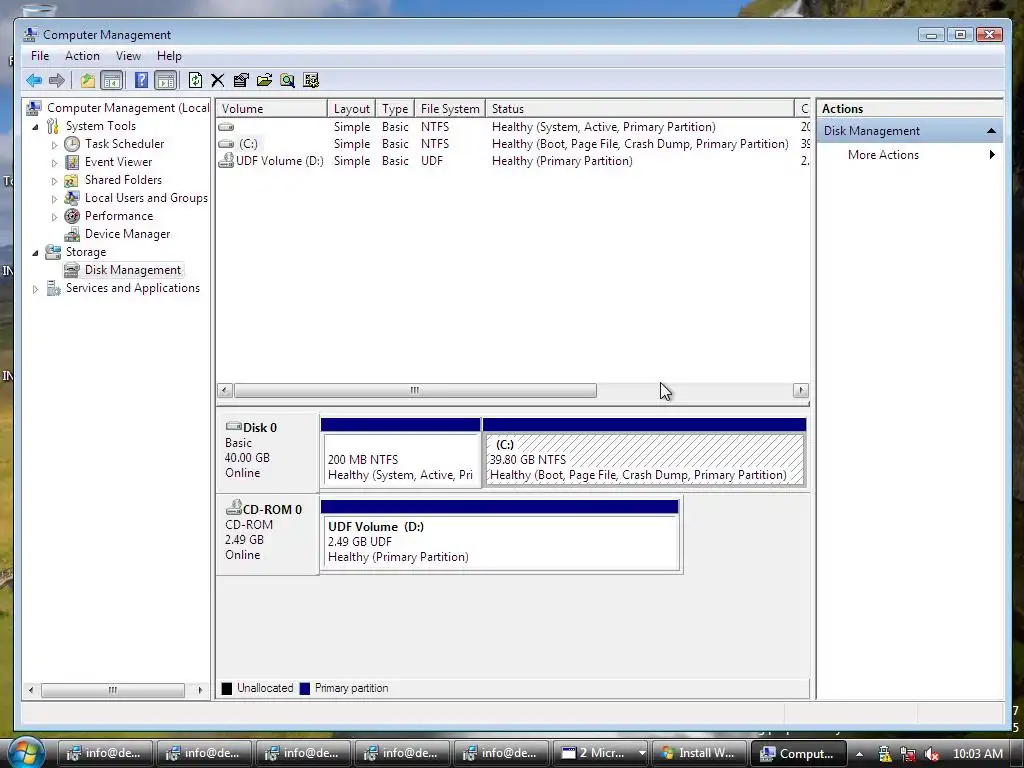Expand the Performance node
The width and height of the screenshot is (1024, 768).
[54, 217]
